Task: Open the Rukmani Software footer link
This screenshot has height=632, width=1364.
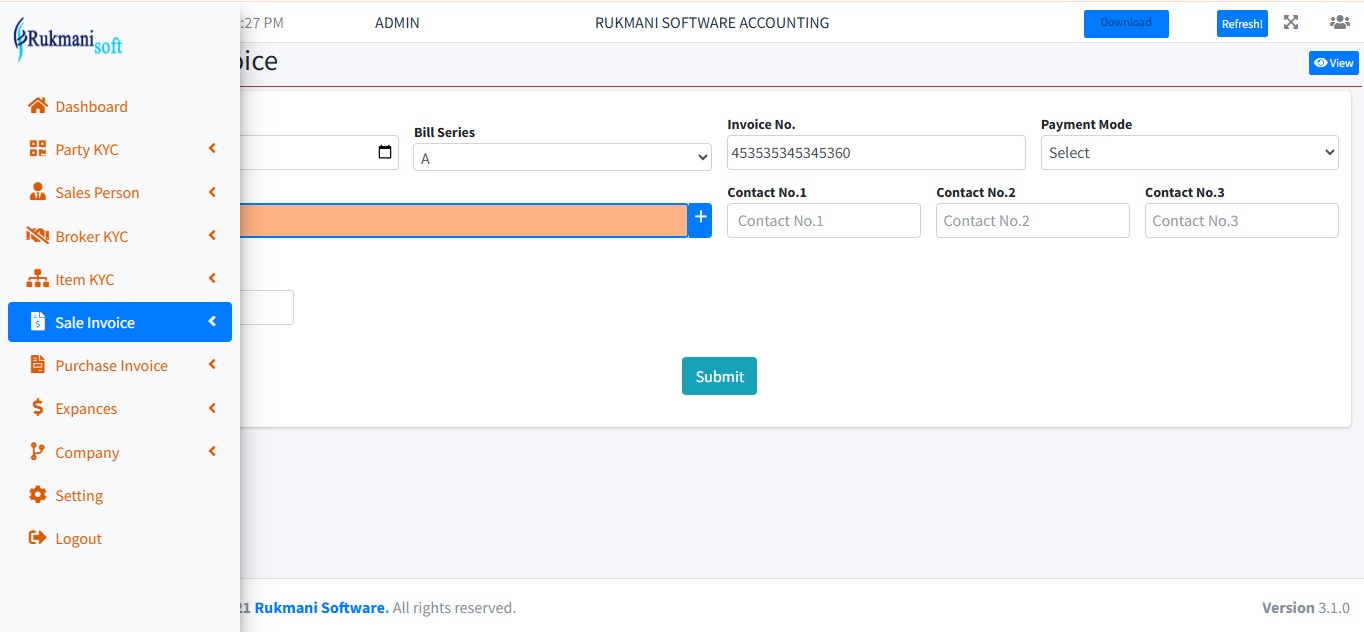Action: pyautogui.click(x=322, y=607)
